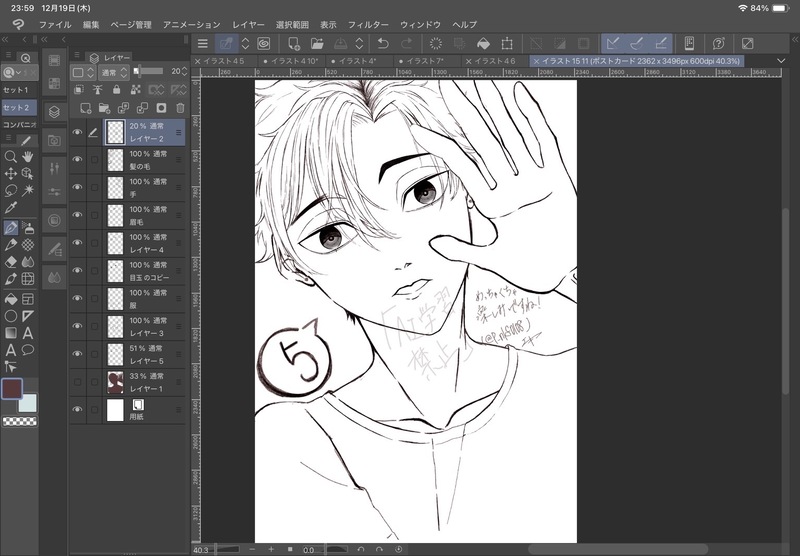Toggle visibility of the 用紙 paper layer

(x=78, y=409)
